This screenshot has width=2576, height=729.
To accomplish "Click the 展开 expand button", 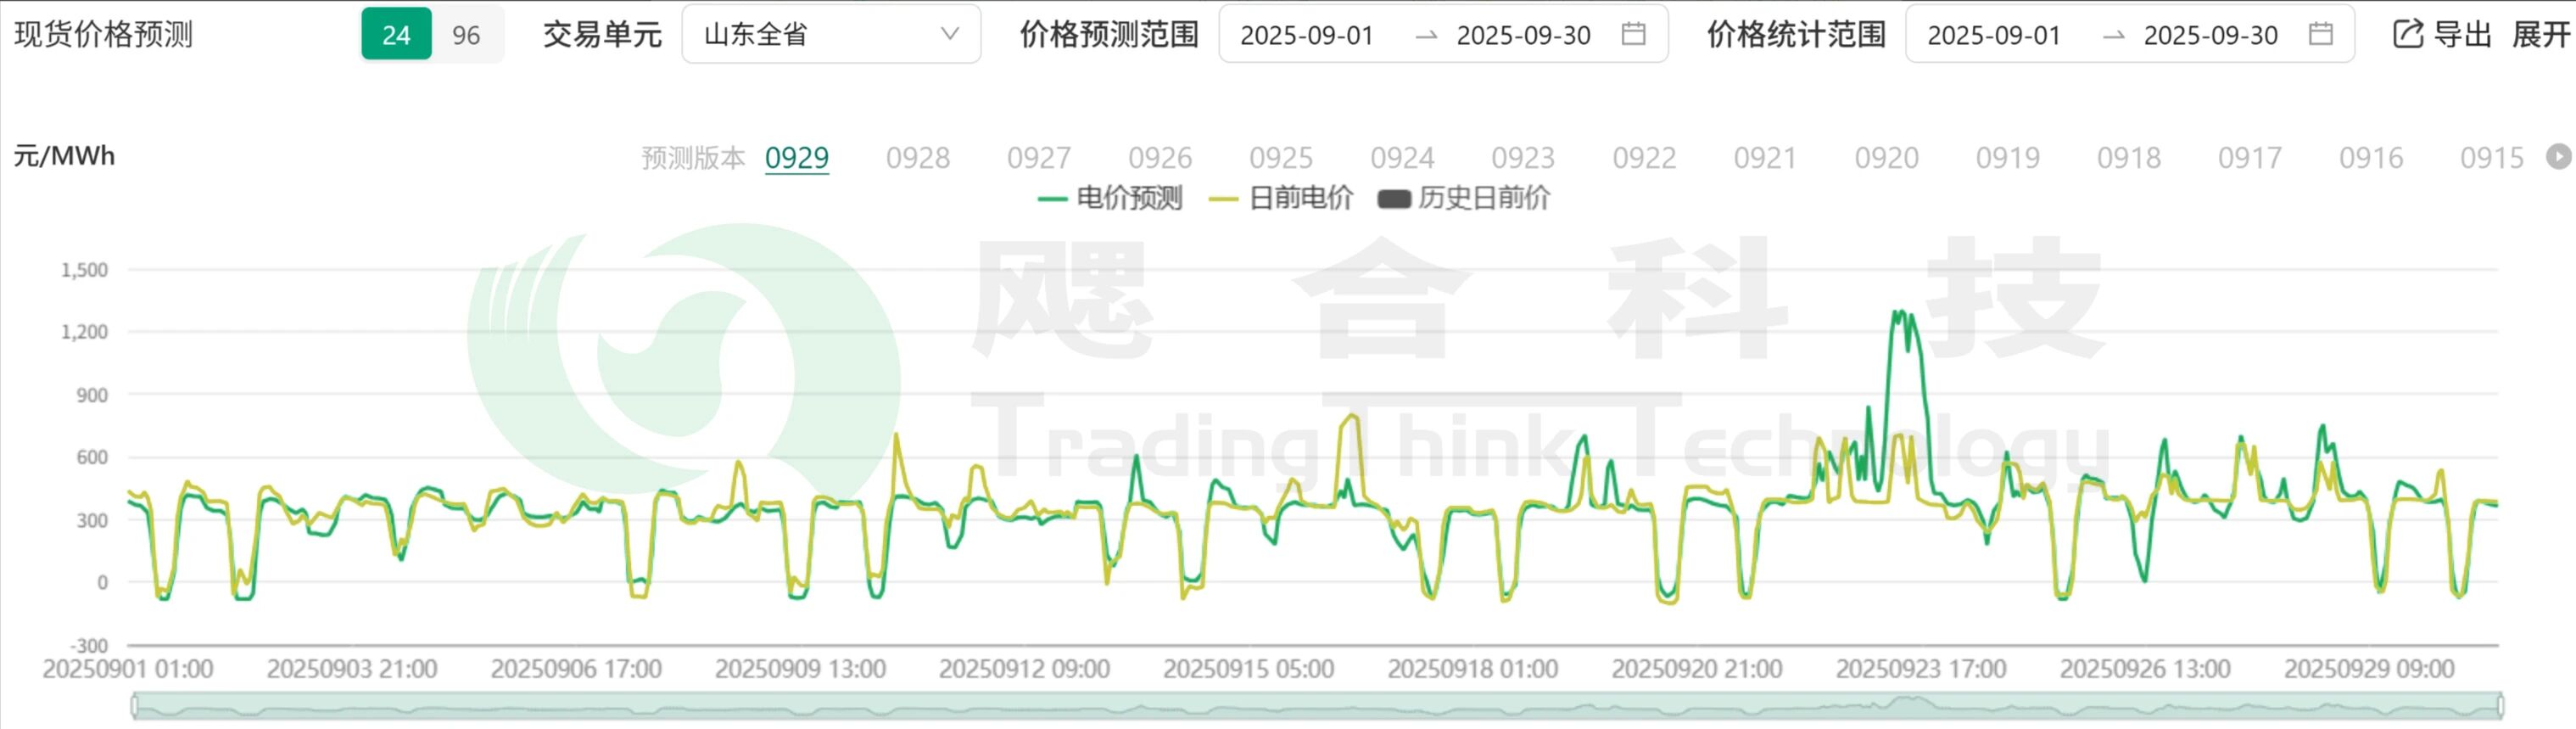I will (x=2541, y=35).
